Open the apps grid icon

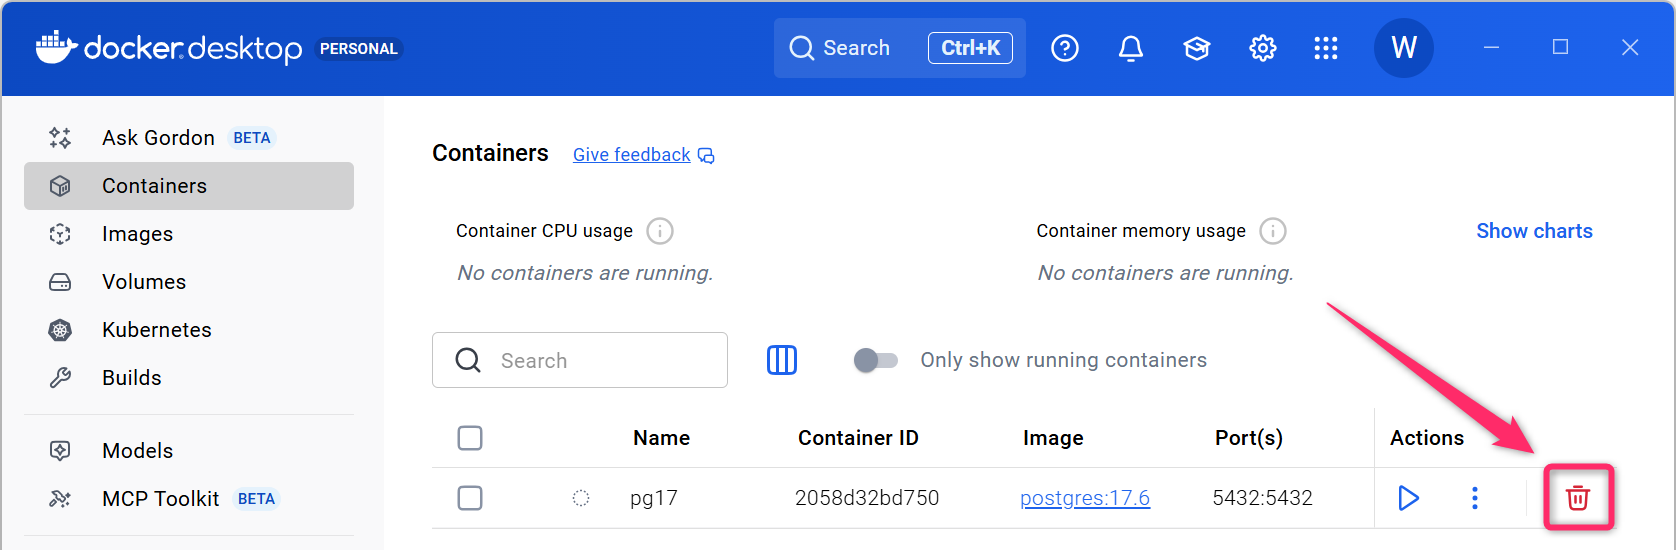pyautogui.click(x=1325, y=48)
